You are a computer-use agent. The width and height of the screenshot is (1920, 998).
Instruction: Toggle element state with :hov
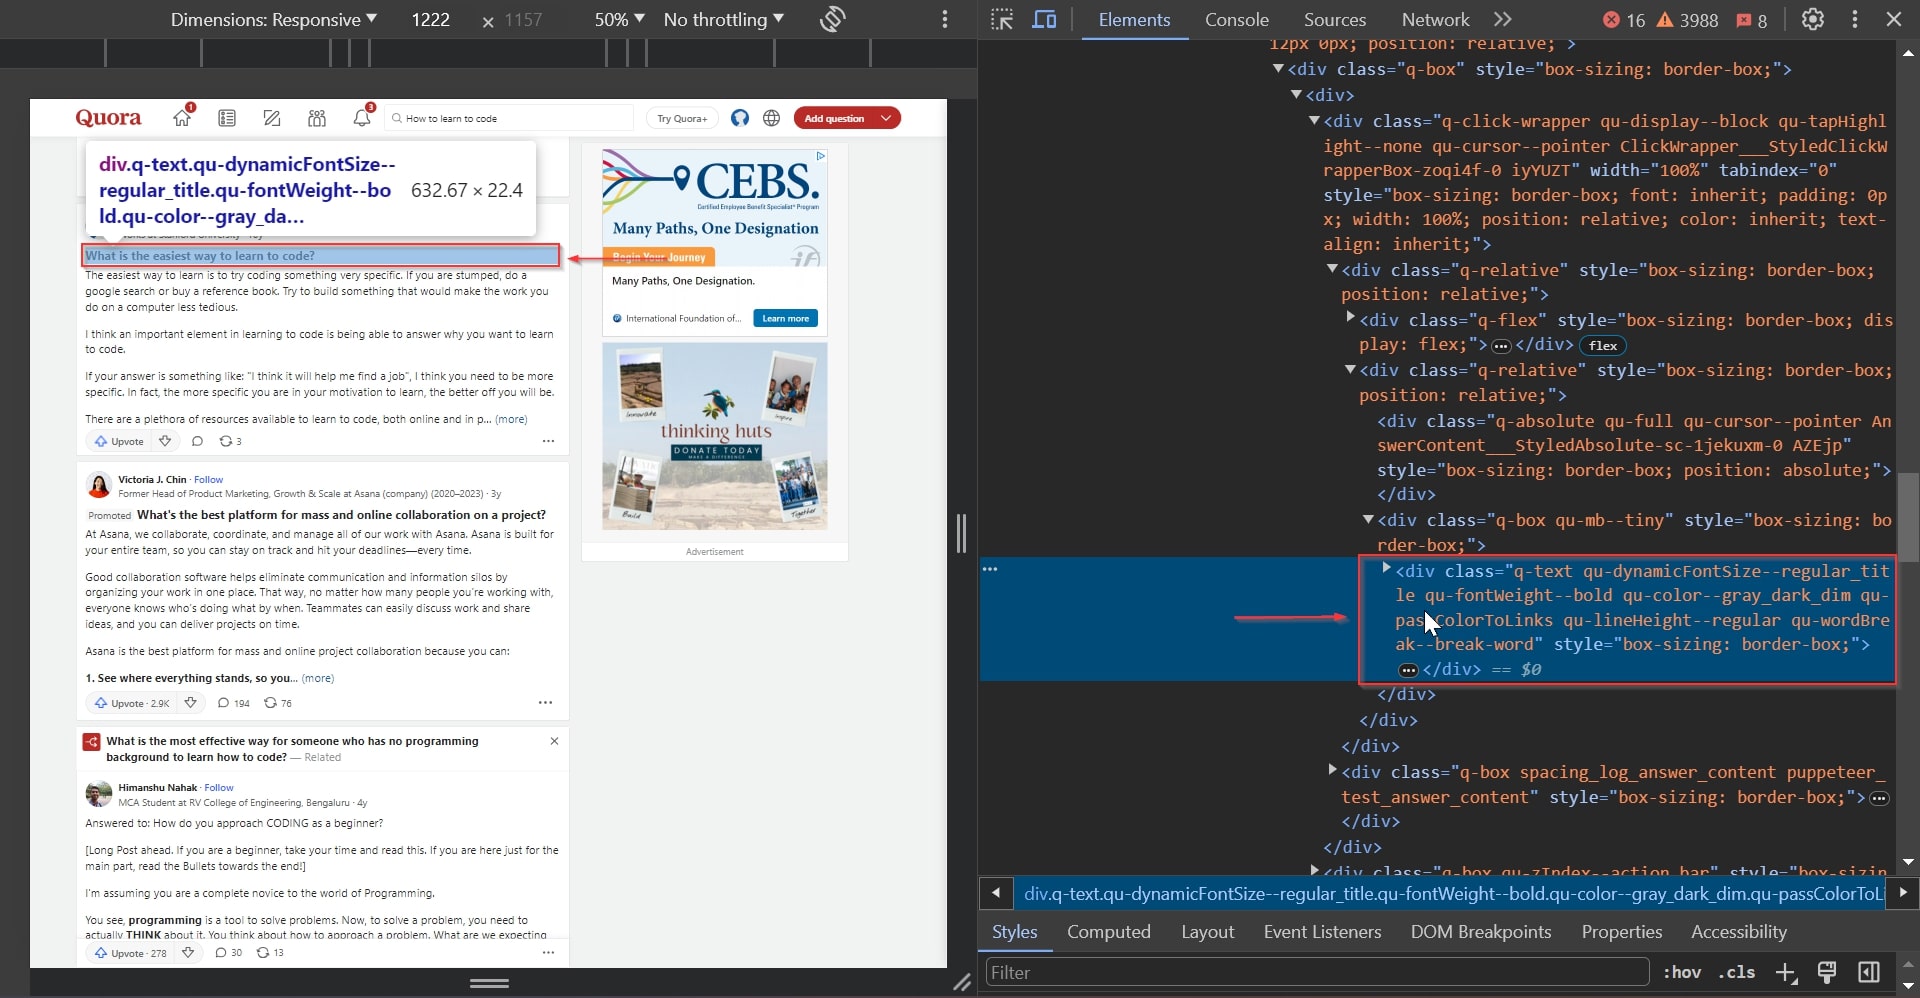pyautogui.click(x=1681, y=971)
